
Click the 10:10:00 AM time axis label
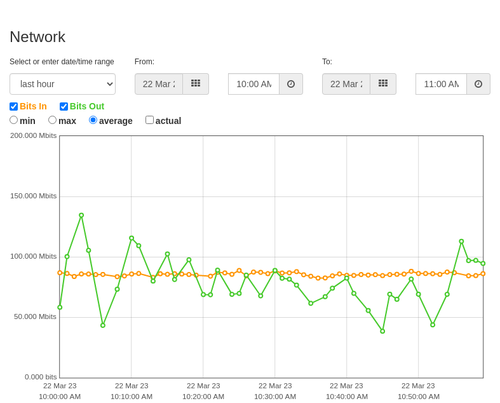(132, 397)
